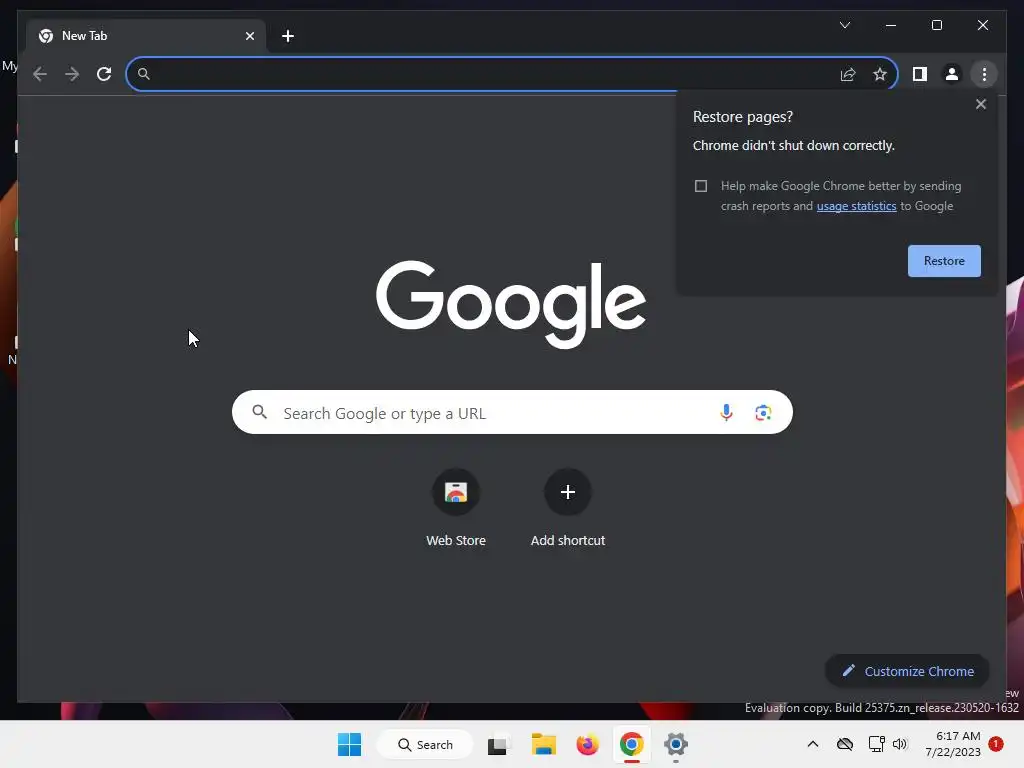
Task: Click the Search Google or type a URL box
Action: coord(512,412)
